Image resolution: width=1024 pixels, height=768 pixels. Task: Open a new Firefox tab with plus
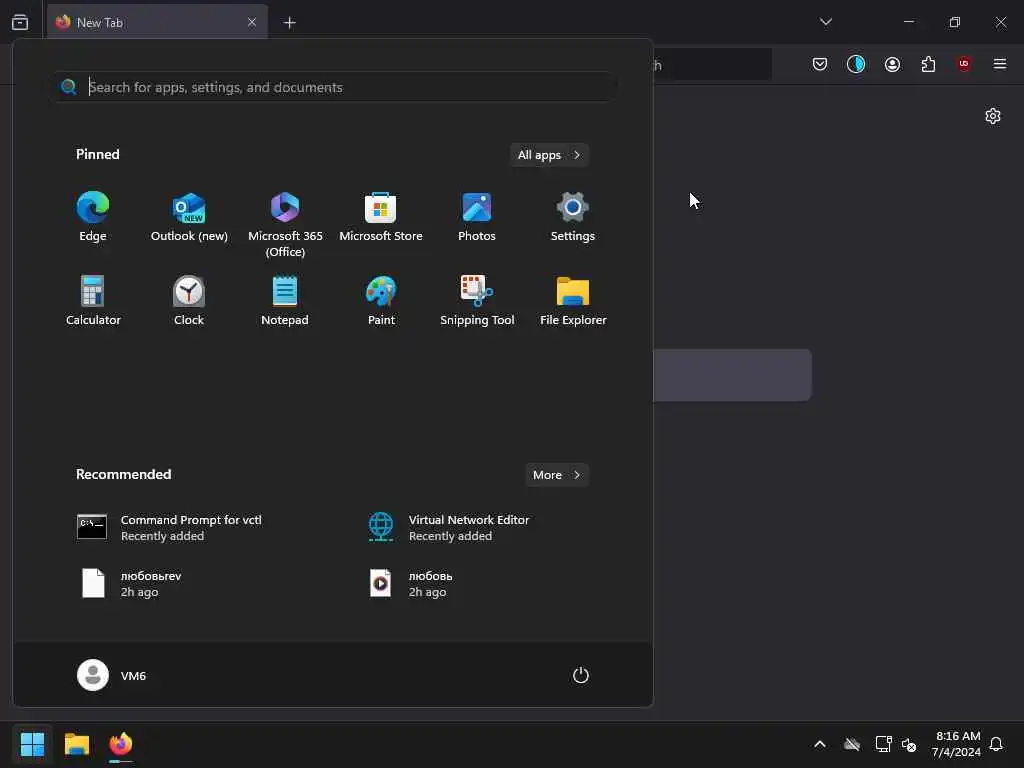click(289, 22)
